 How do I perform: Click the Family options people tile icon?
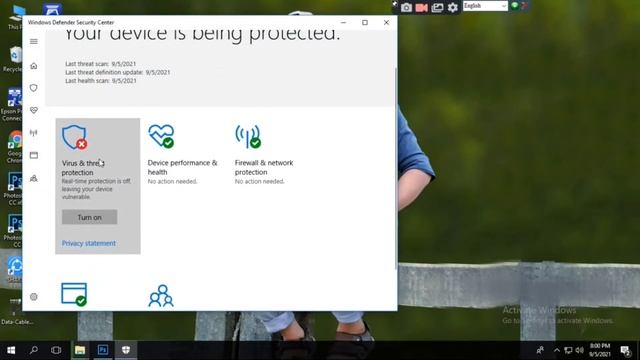[x=161, y=296]
